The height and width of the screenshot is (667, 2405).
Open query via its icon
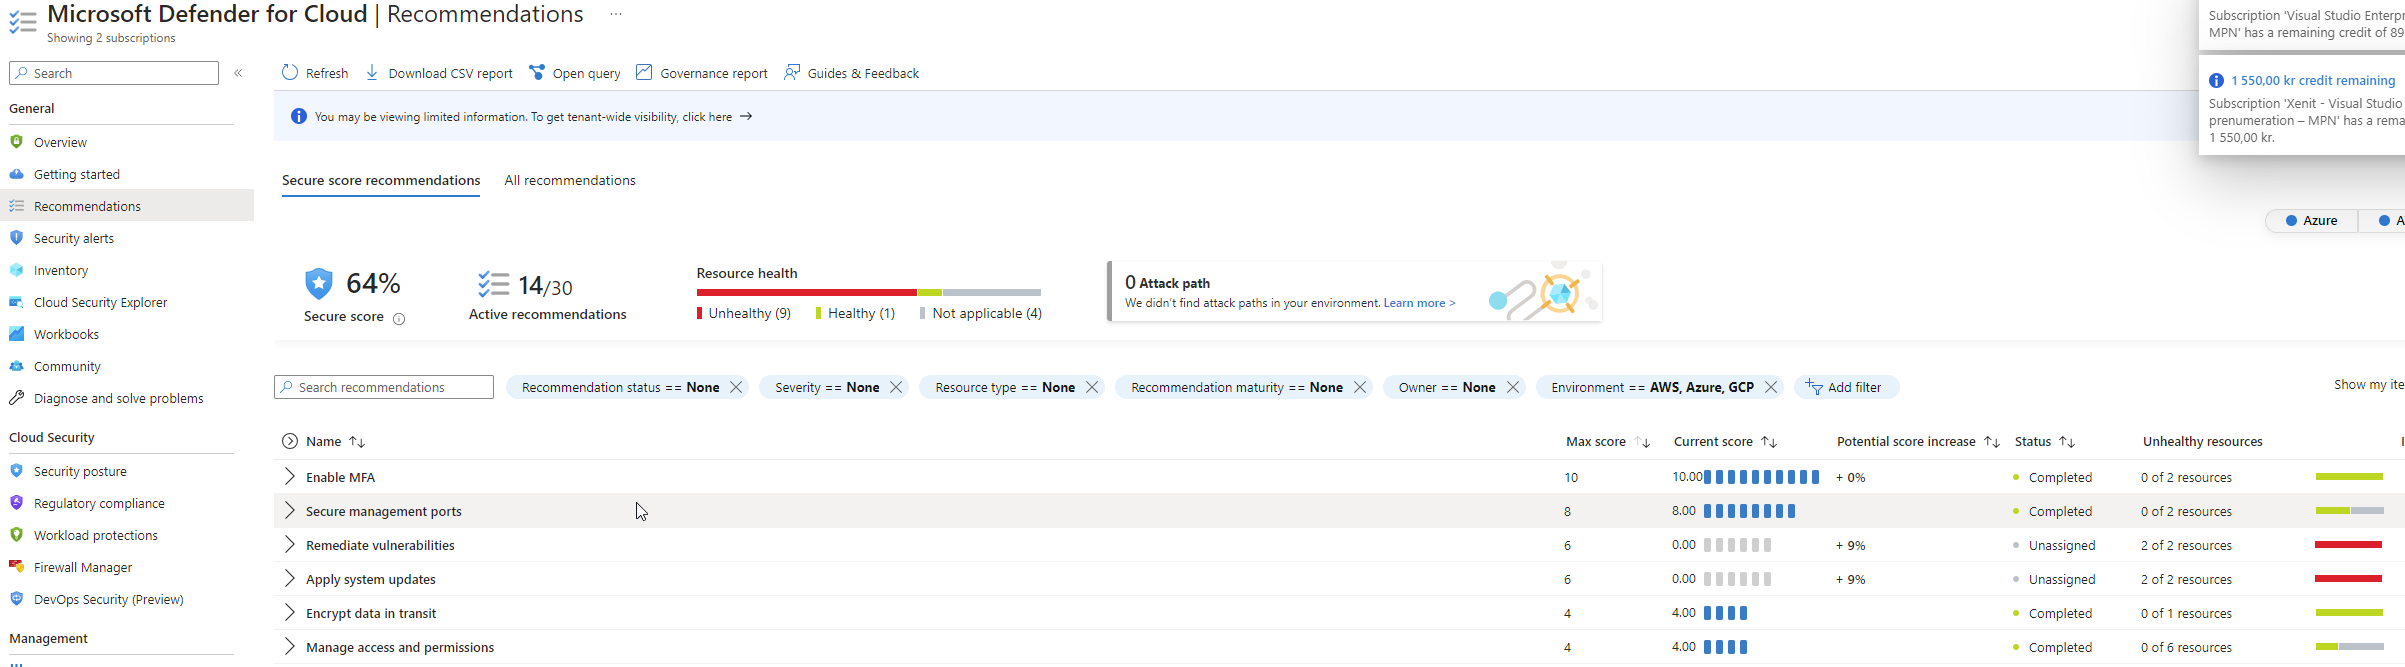[537, 72]
